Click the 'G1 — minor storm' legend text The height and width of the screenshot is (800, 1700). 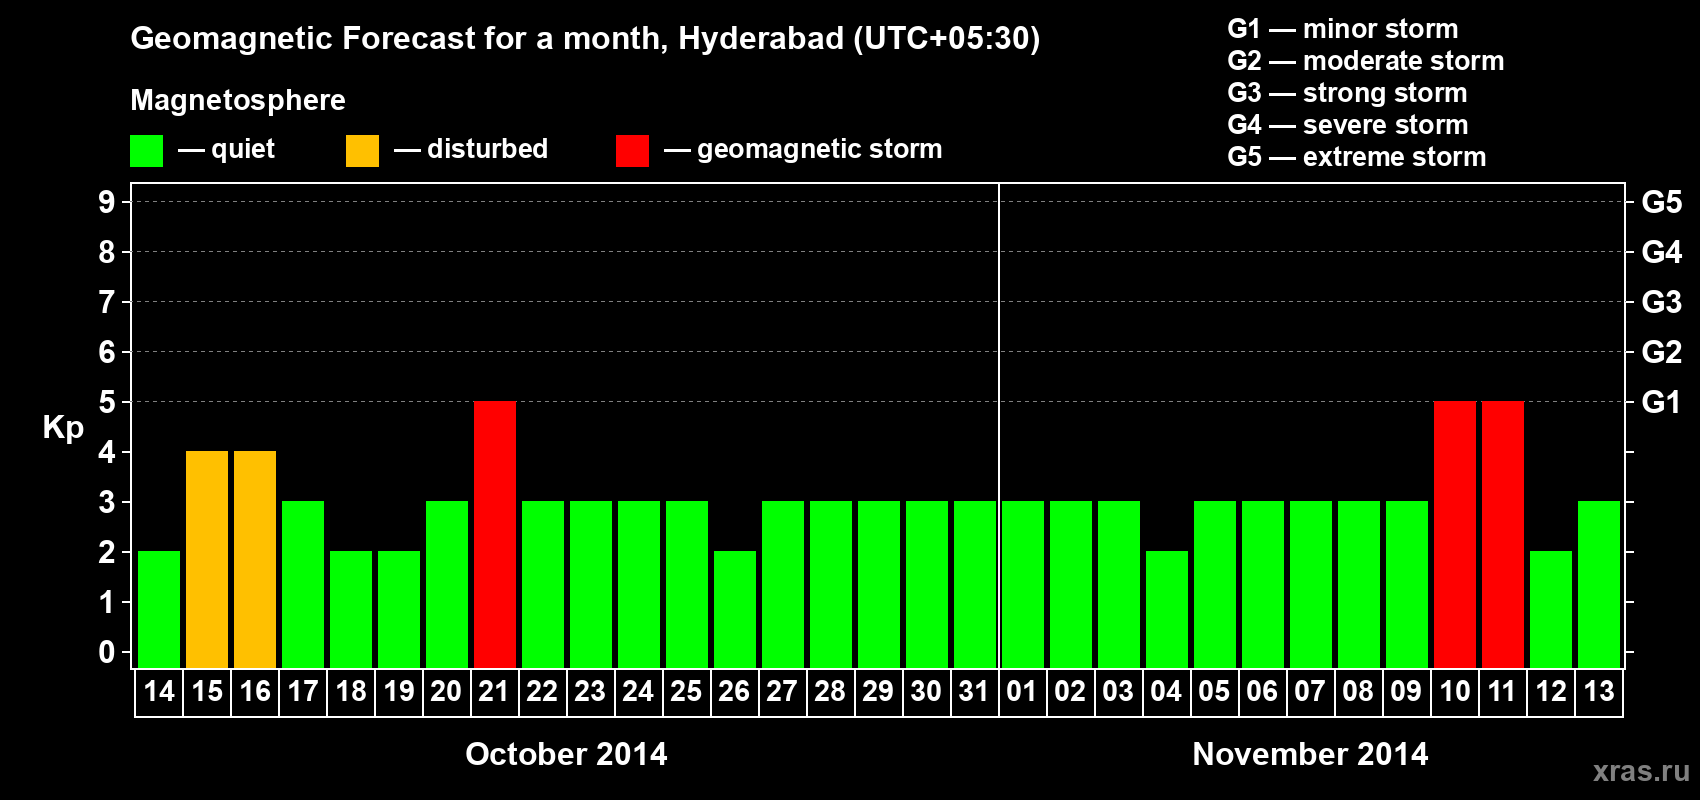1343,29
